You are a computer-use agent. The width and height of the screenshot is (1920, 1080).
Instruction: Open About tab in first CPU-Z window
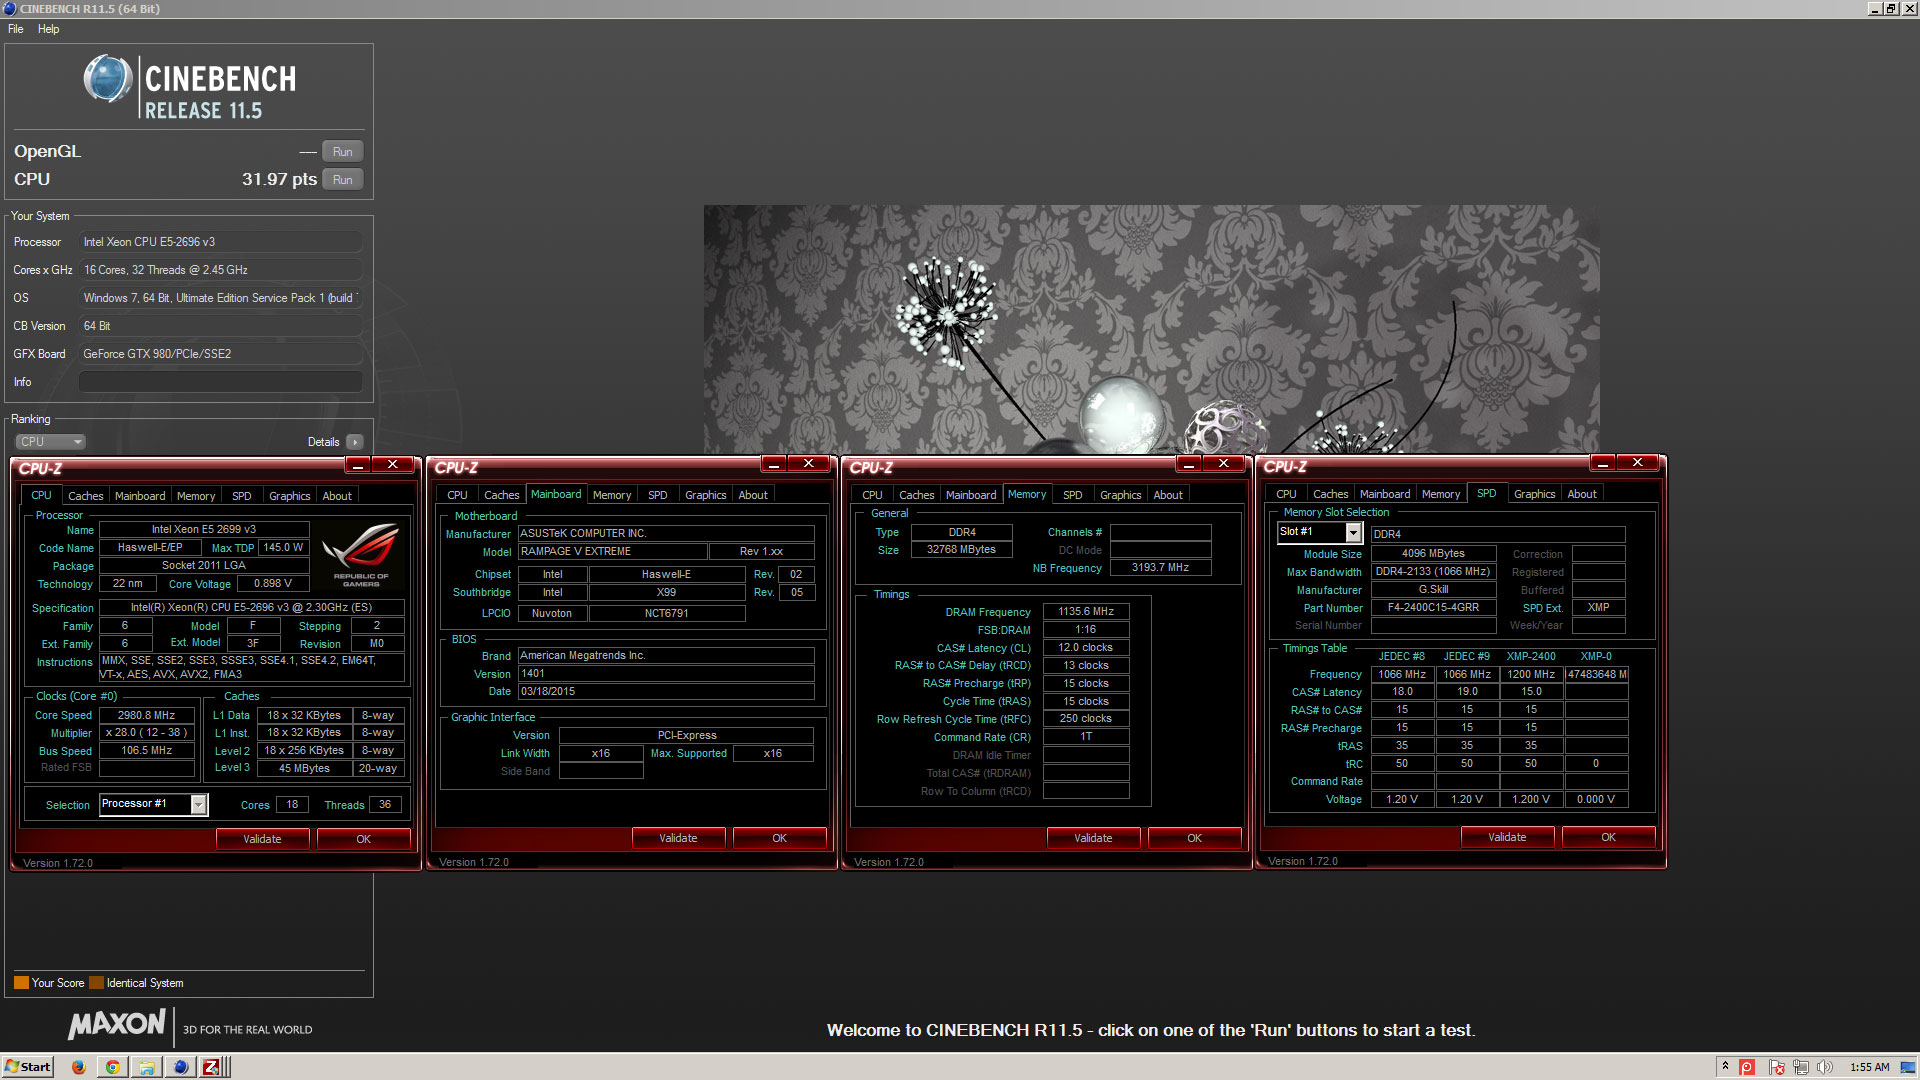pyautogui.click(x=337, y=496)
